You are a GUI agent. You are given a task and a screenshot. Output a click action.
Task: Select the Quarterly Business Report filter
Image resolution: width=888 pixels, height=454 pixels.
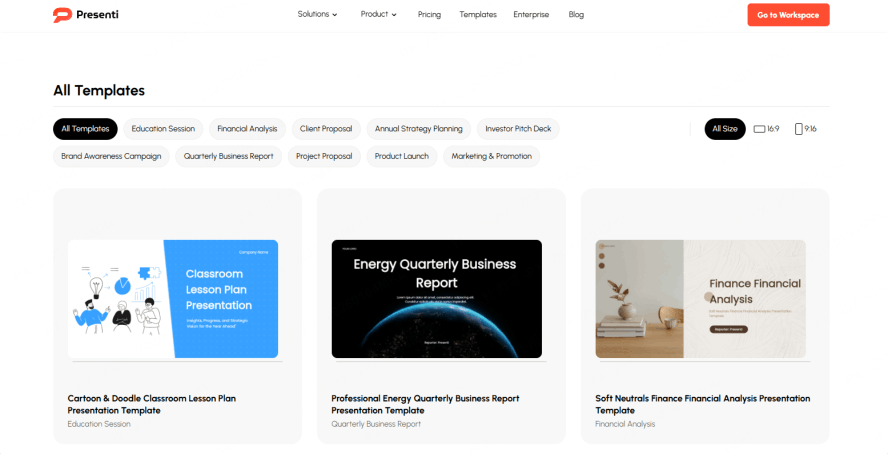pos(228,156)
